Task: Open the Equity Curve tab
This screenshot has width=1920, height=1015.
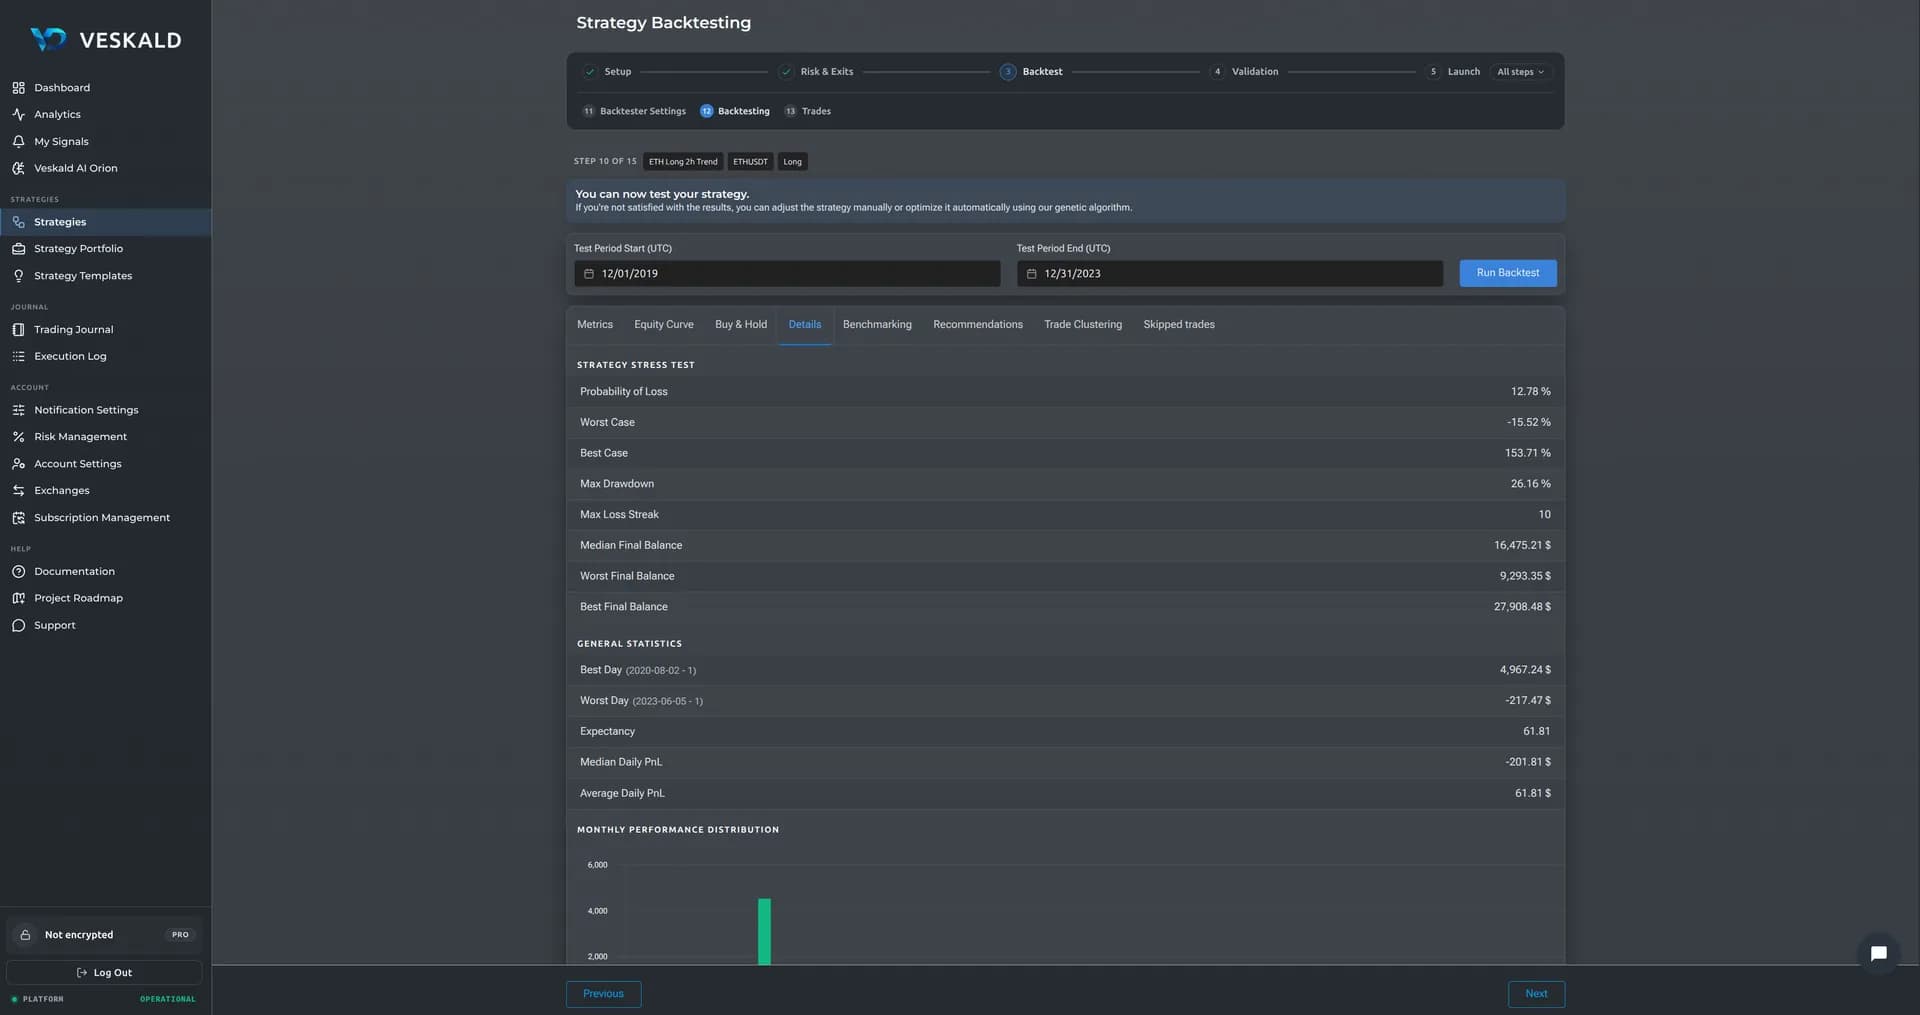Action: pyautogui.click(x=664, y=325)
